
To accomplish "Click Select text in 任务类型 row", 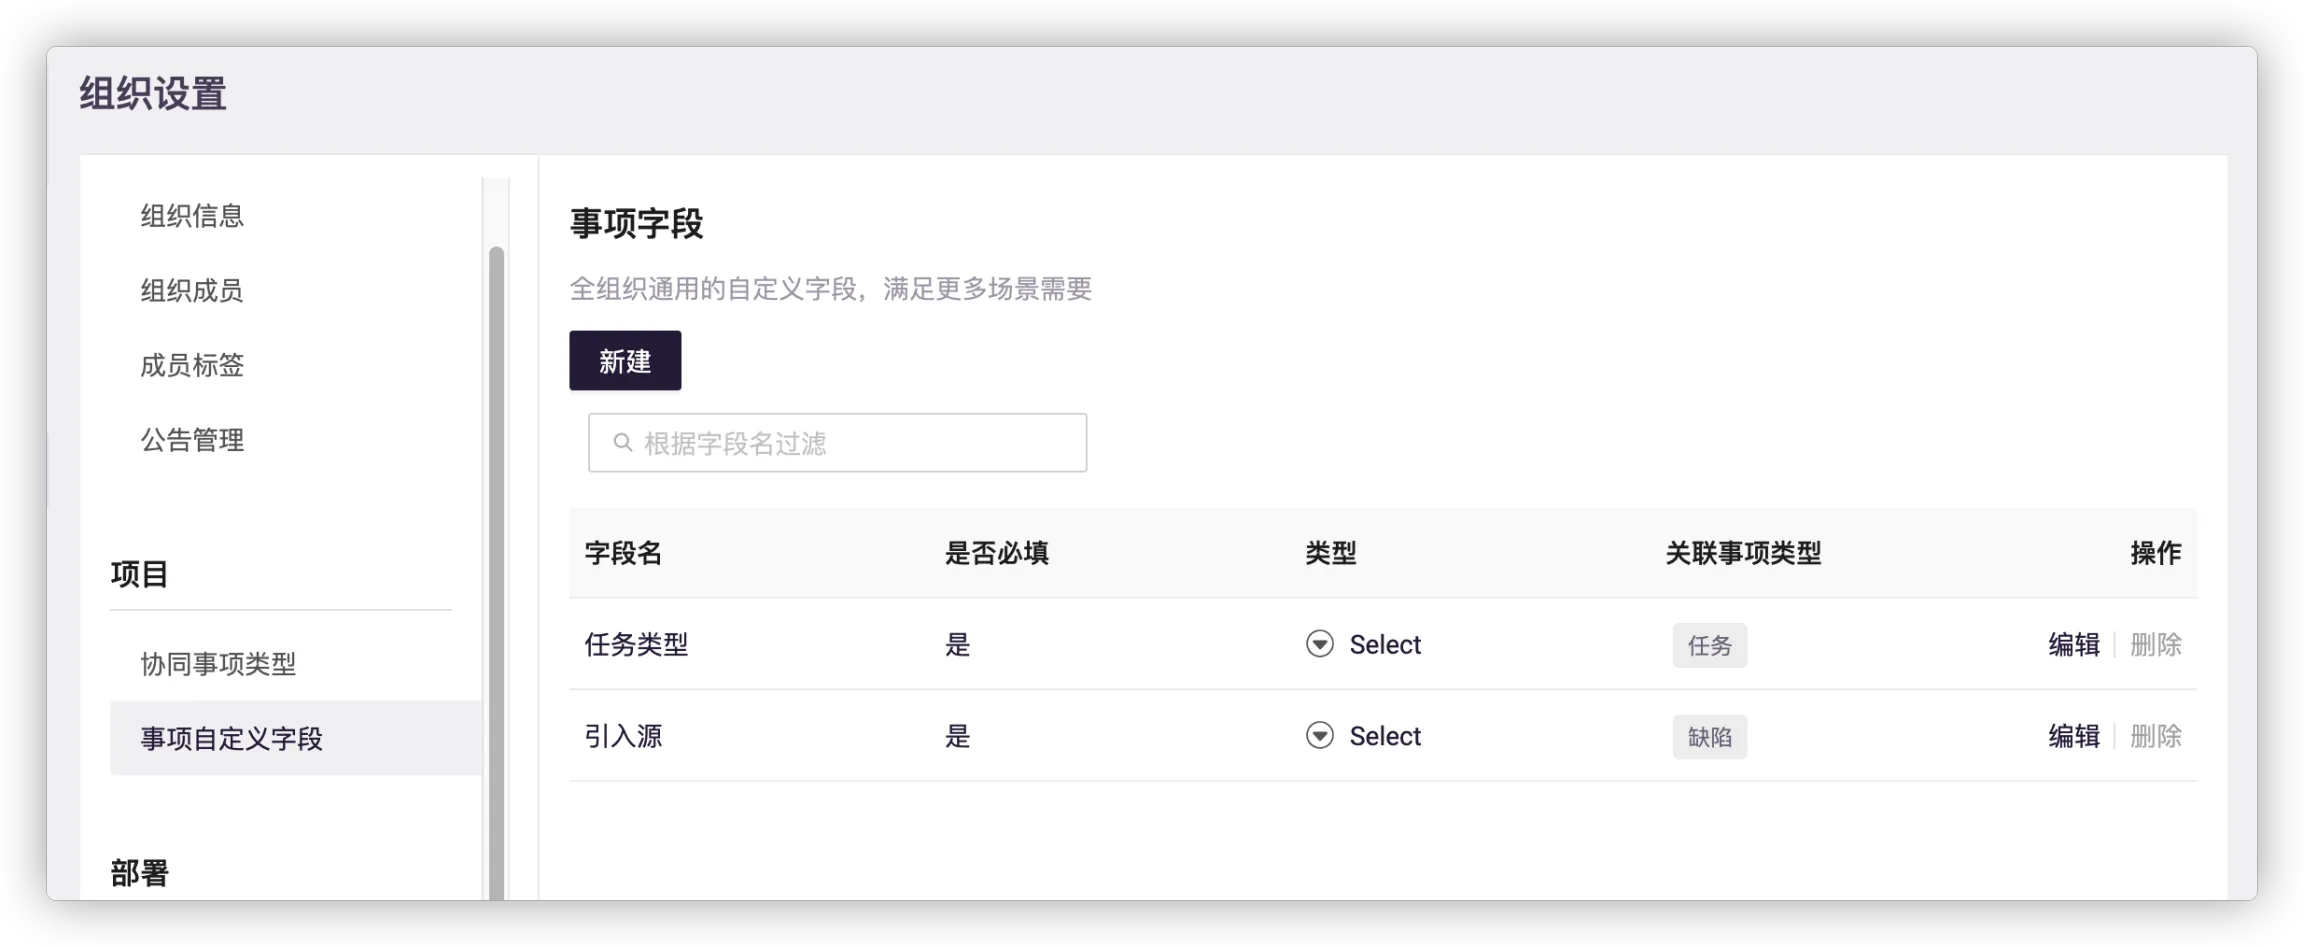I will tap(1385, 645).
